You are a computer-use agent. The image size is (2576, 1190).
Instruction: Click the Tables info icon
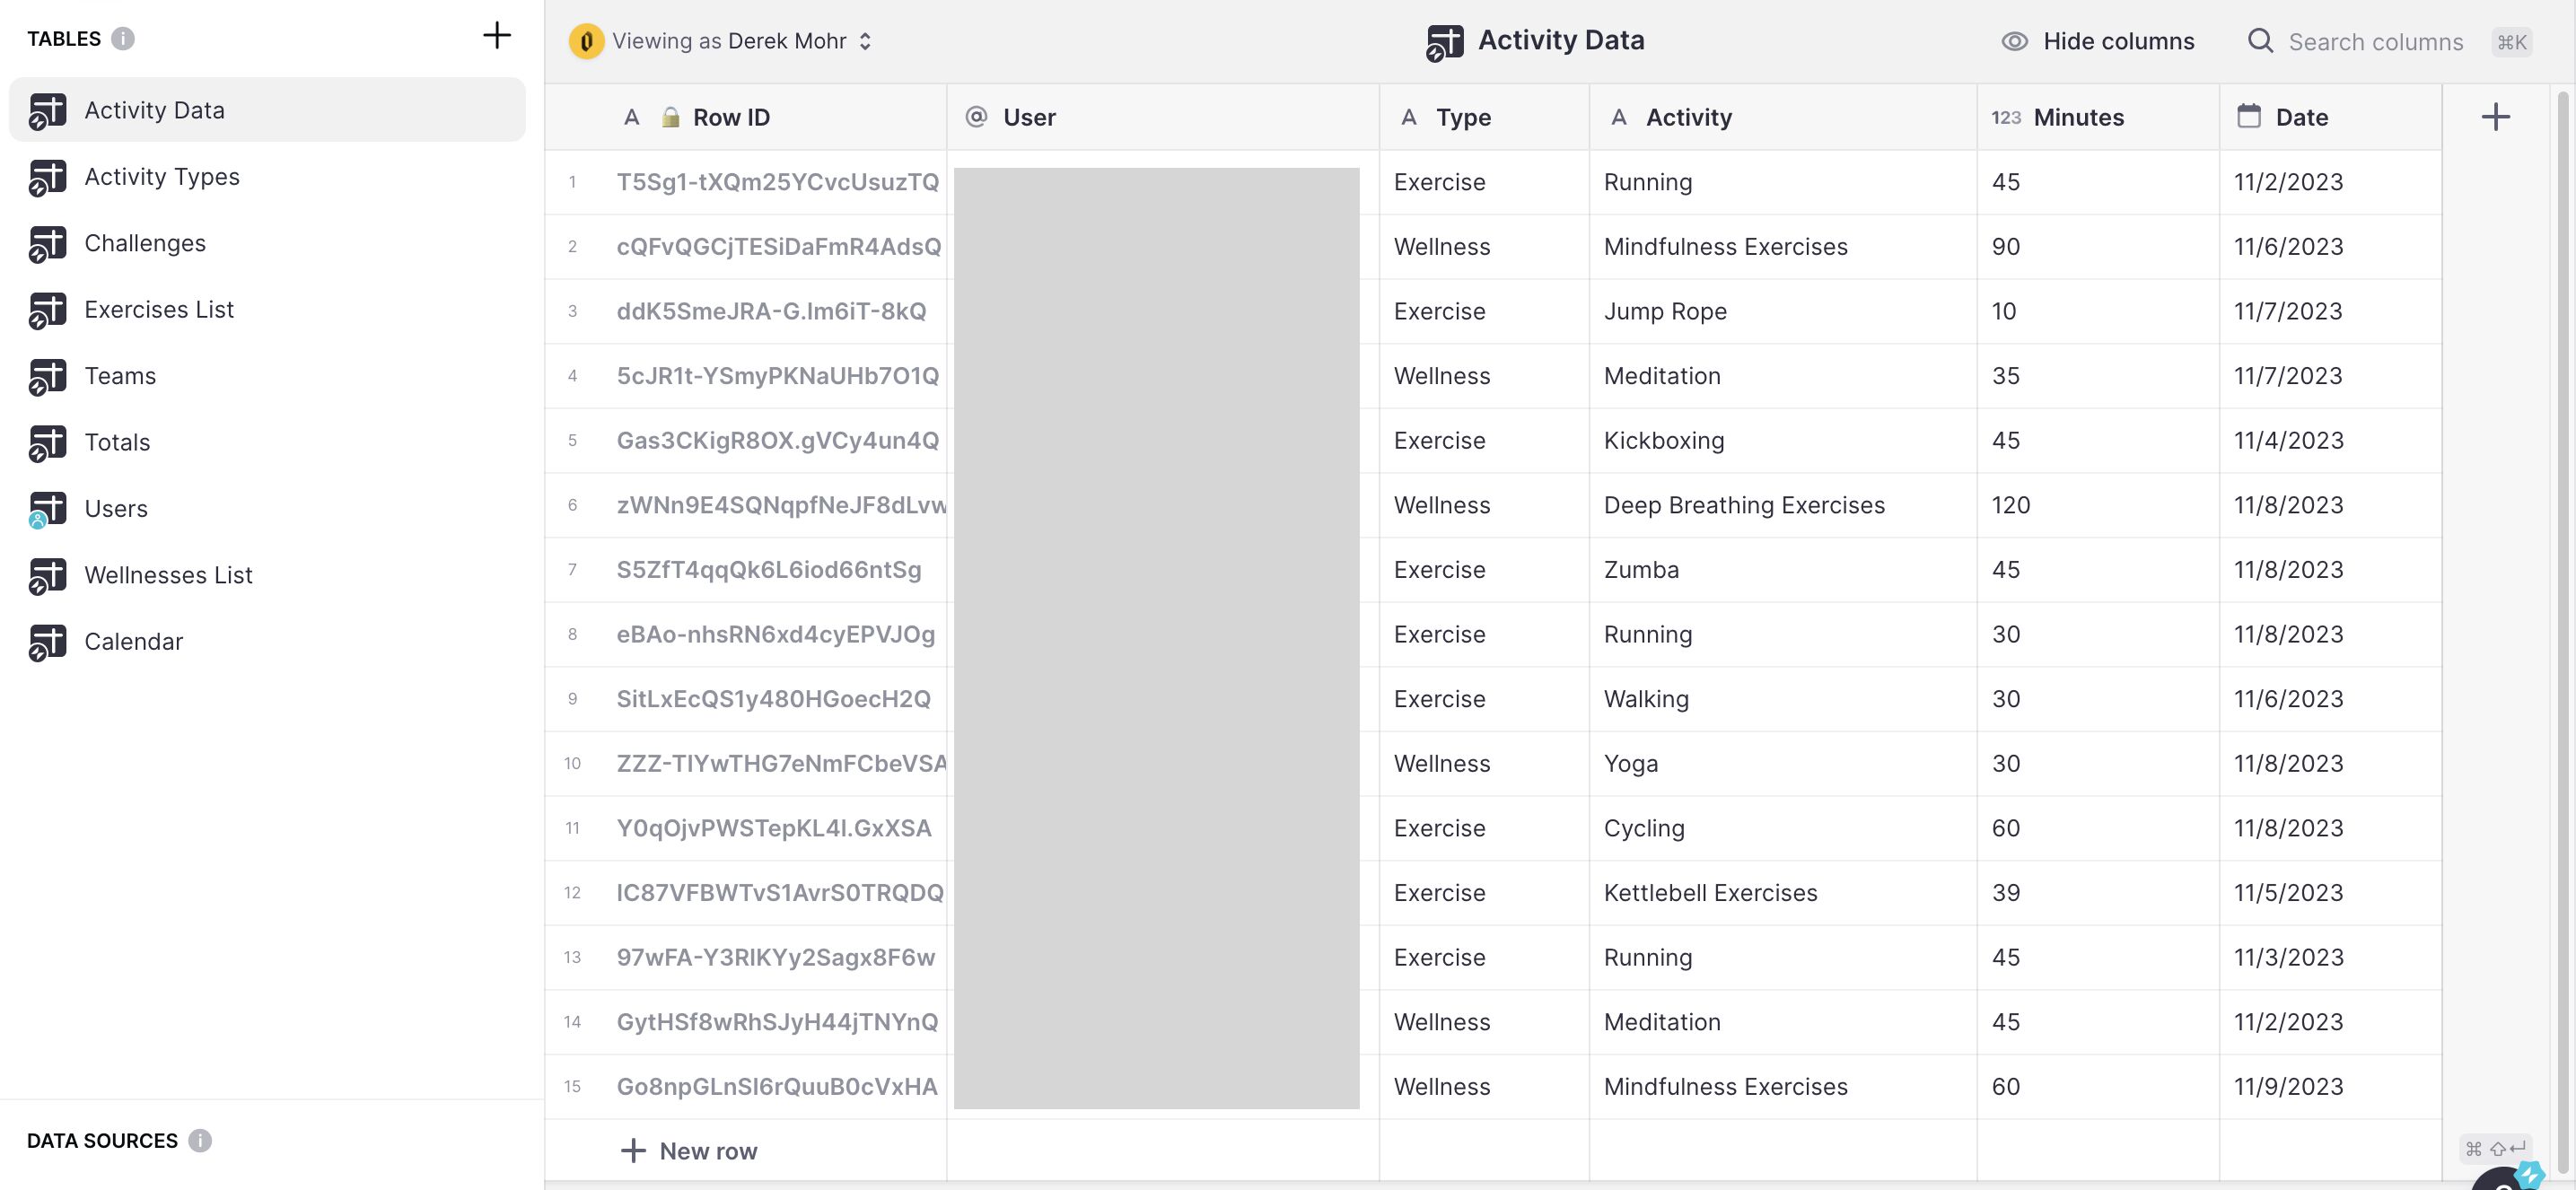(123, 39)
